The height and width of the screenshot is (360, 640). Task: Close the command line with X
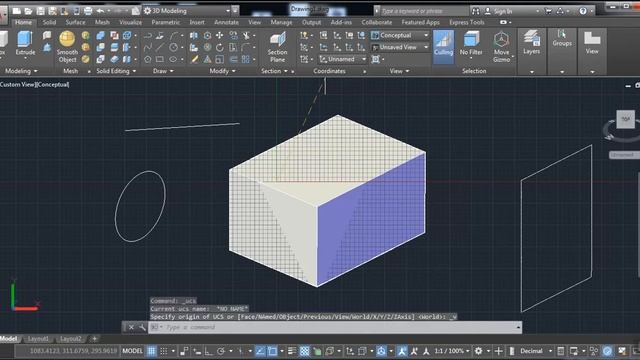click(x=131, y=327)
